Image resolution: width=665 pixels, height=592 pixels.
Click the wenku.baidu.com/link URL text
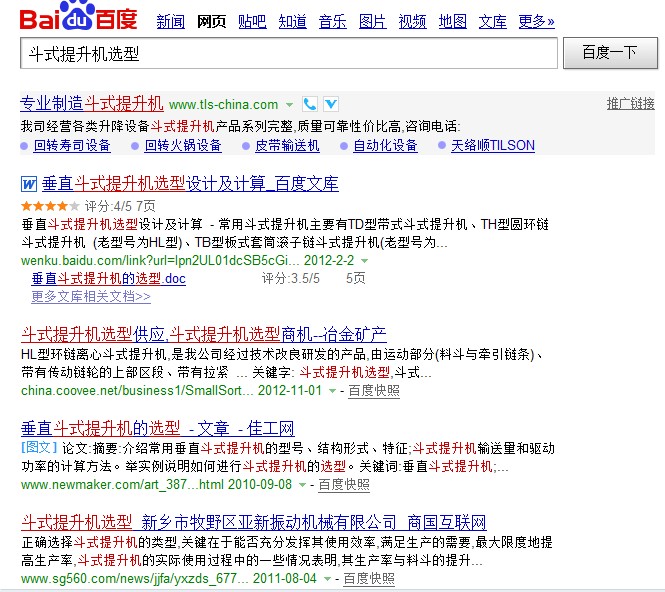[x=160, y=260]
